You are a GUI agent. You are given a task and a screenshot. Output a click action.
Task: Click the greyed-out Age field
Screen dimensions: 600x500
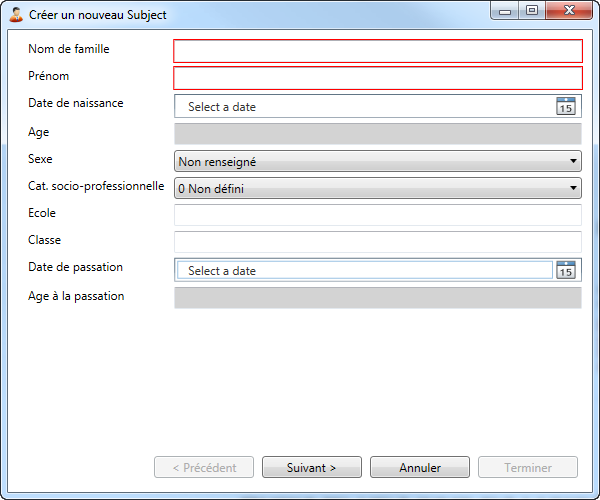(x=377, y=134)
